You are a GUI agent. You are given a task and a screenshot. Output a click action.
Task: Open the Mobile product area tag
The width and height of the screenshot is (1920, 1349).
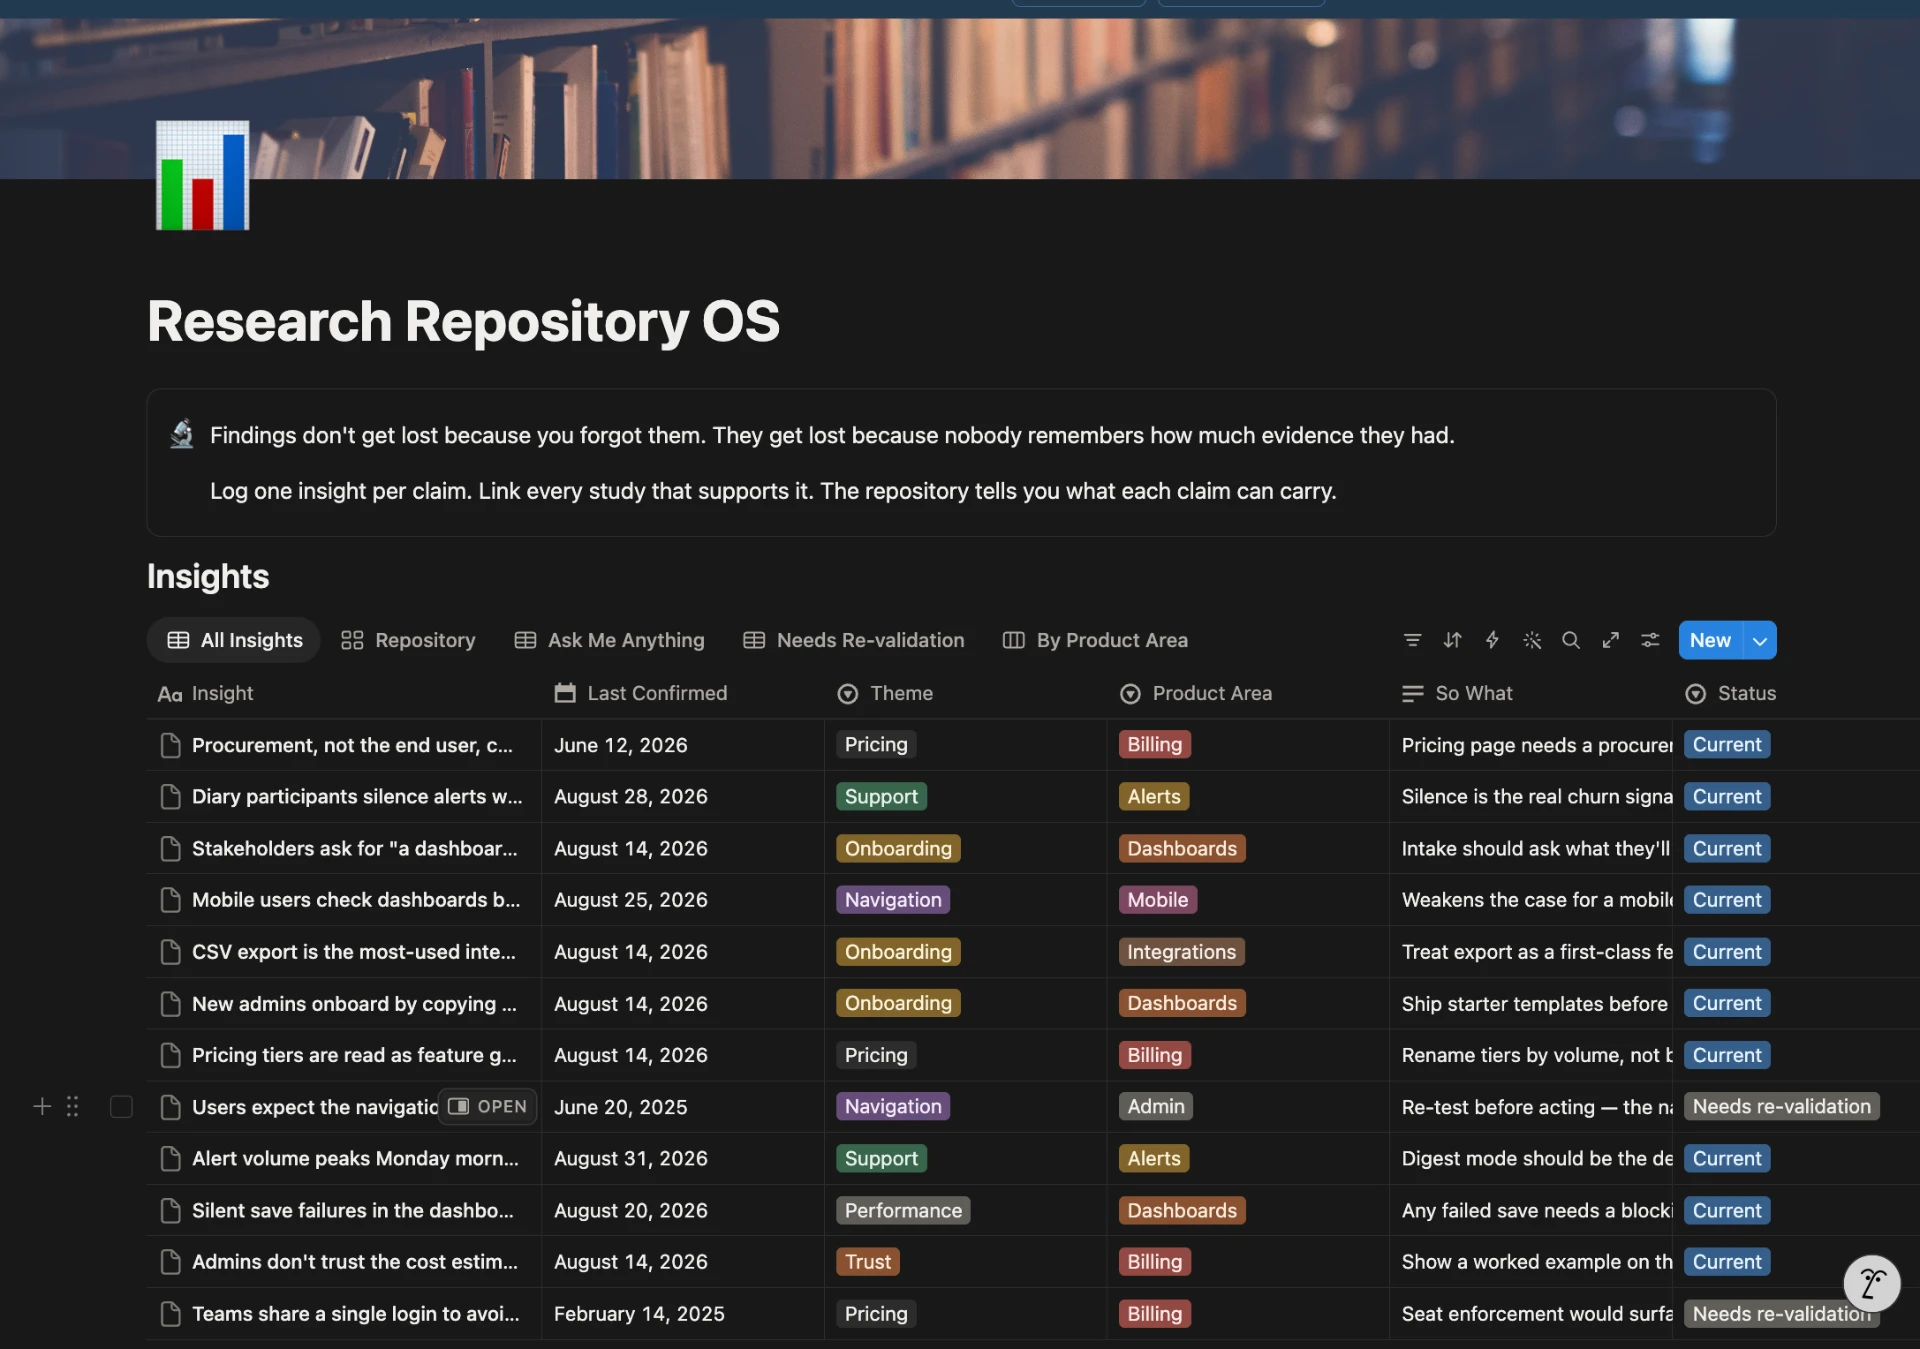click(x=1157, y=900)
